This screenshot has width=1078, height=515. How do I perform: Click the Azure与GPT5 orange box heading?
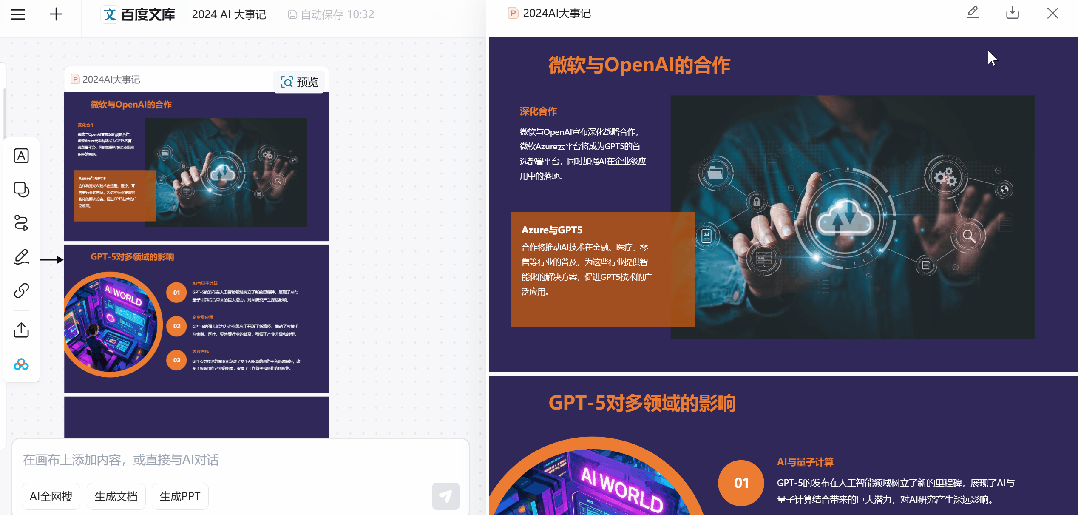click(x=552, y=229)
